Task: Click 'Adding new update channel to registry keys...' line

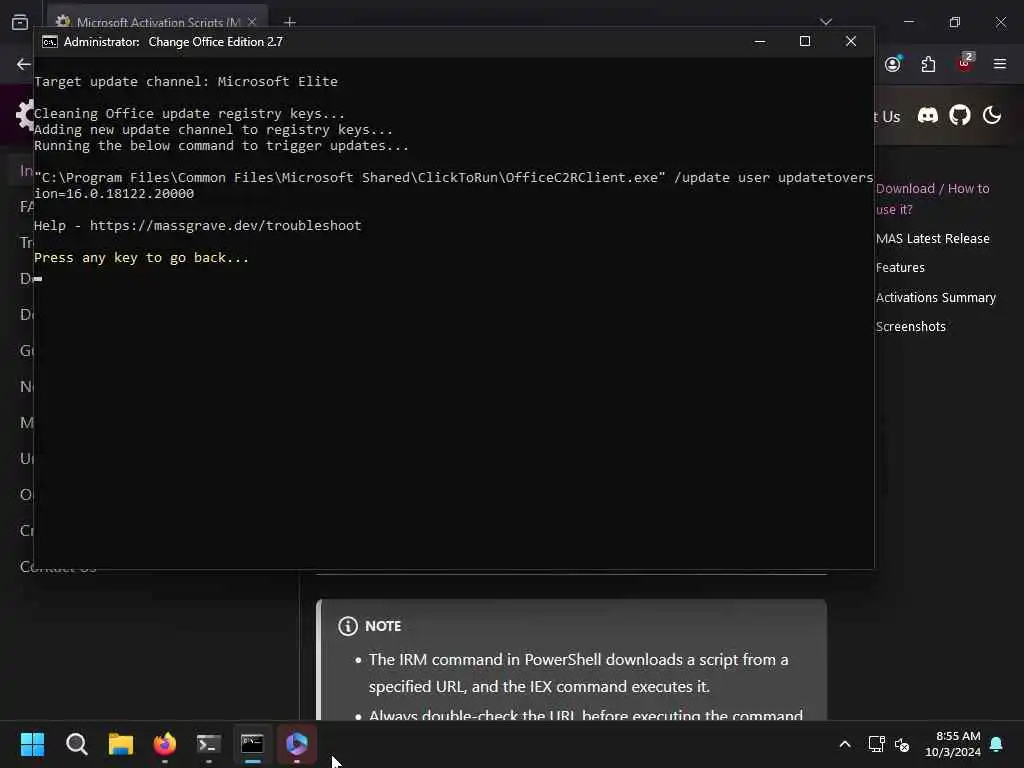Action: [214, 129]
